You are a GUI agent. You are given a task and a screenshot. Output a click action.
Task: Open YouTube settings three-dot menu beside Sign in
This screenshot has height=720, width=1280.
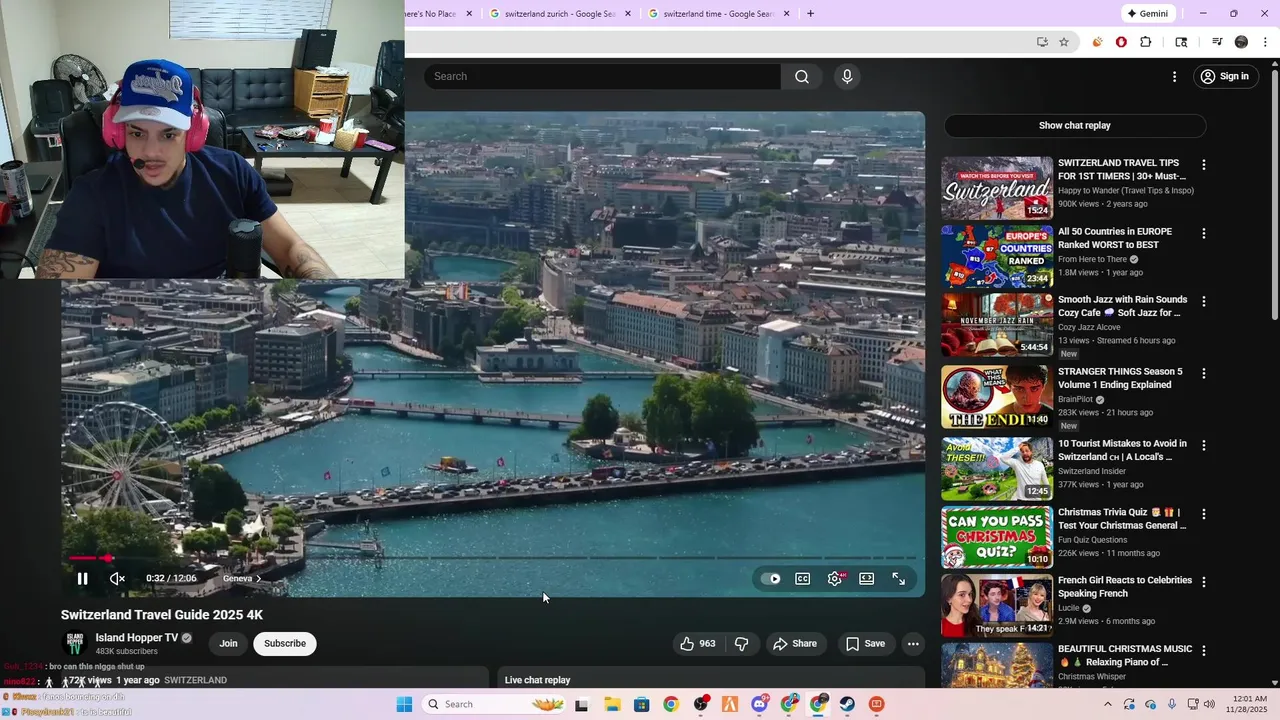pos(1175,77)
